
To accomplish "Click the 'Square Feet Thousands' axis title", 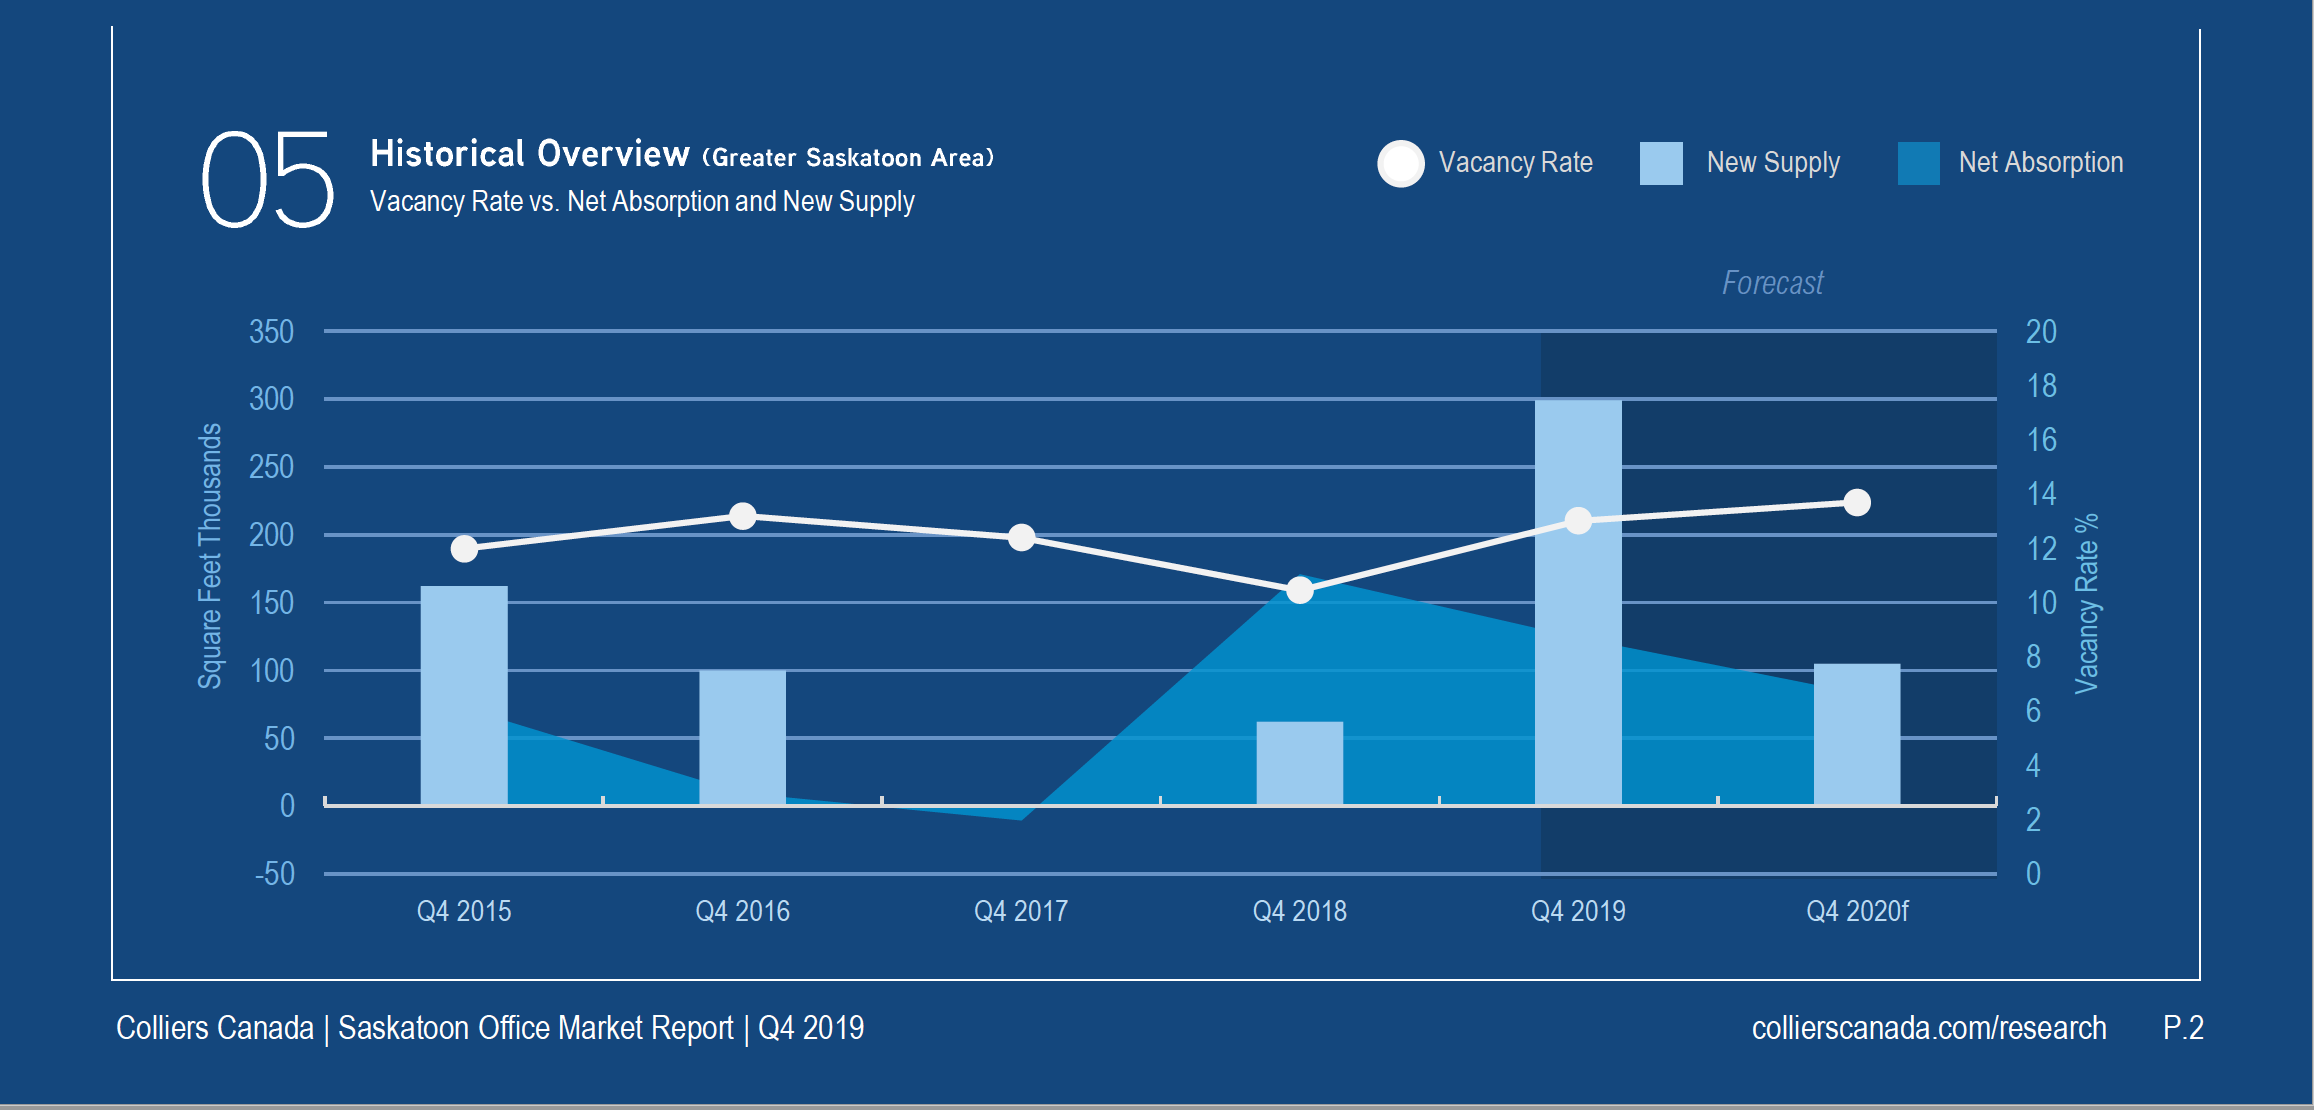I will point(209,556).
